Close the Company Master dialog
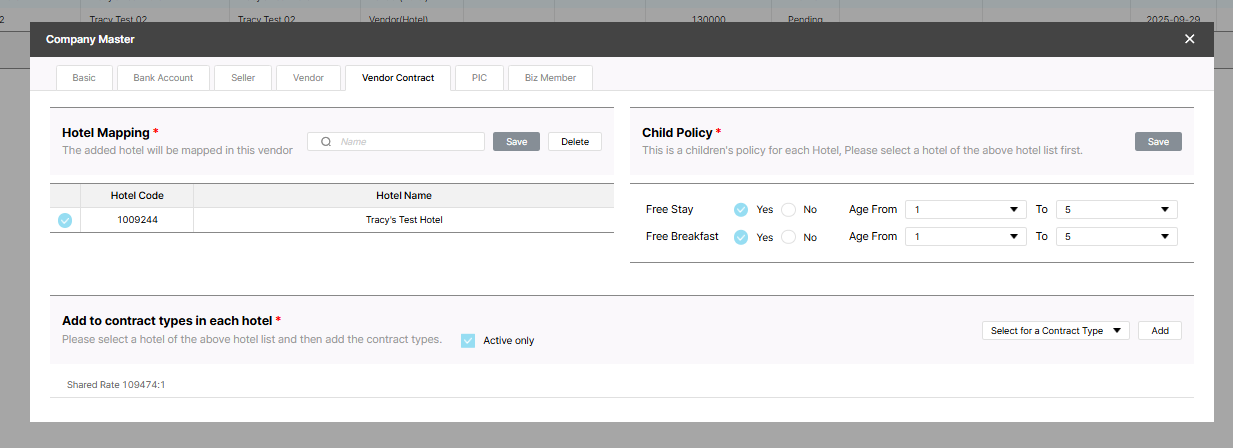The height and width of the screenshot is (448, 1233). coord(1189,39)
